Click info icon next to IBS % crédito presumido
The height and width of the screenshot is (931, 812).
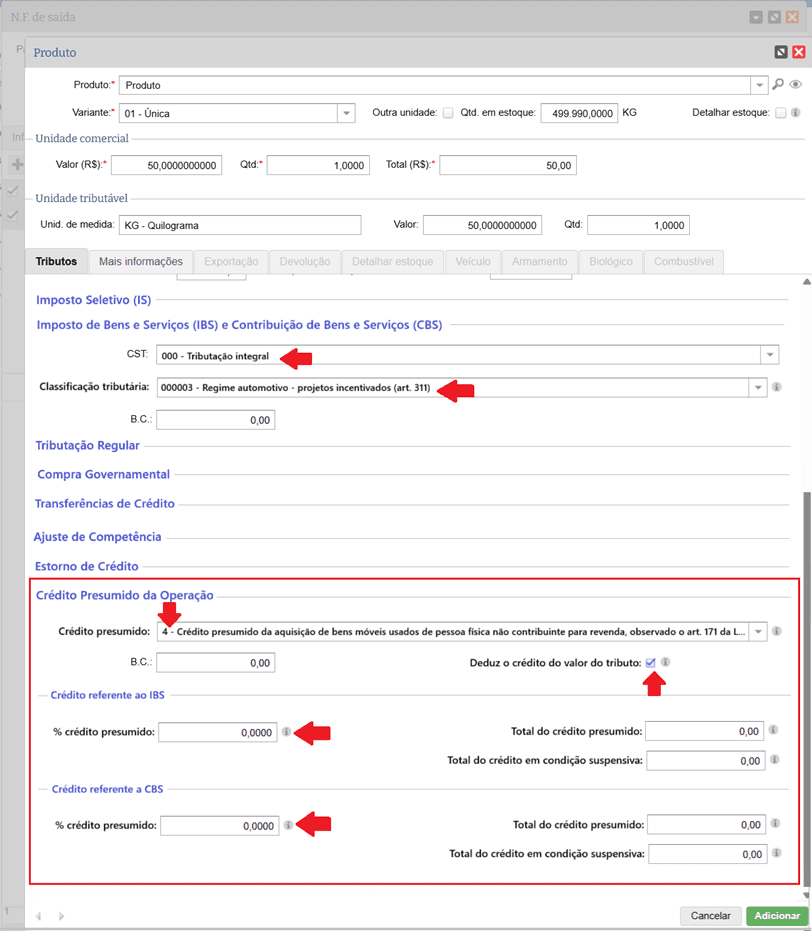point(286,732)
